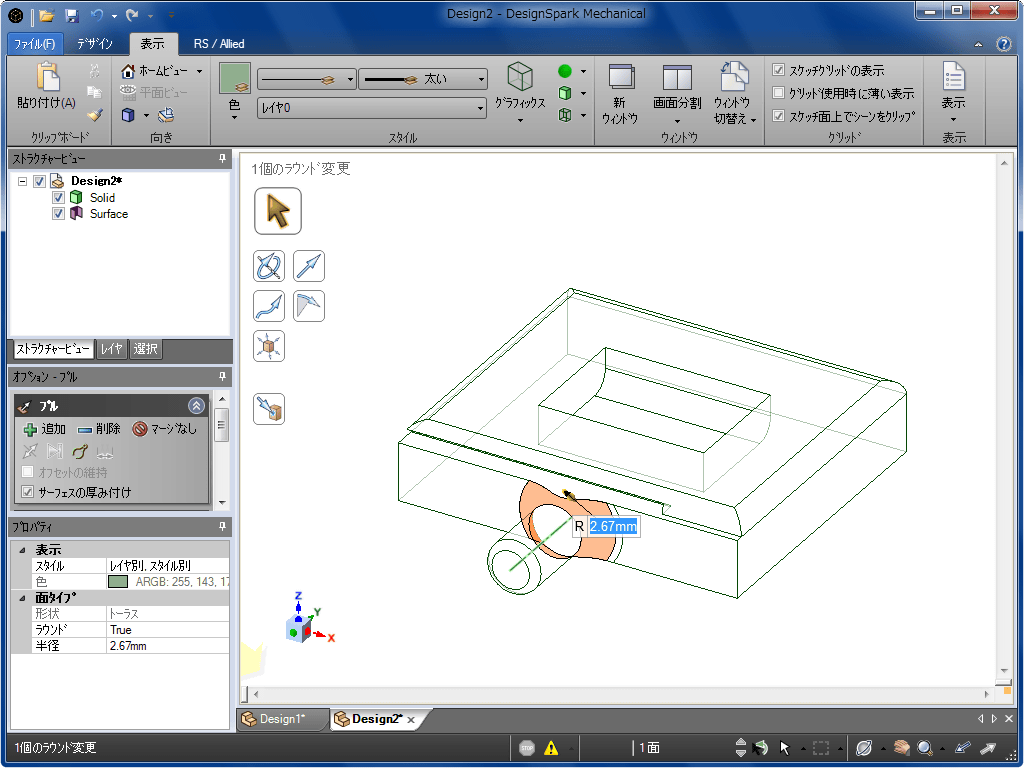Click the green color (色) swatch
The width and height of the screenshot is (1024, 768).
coord(235,78)
